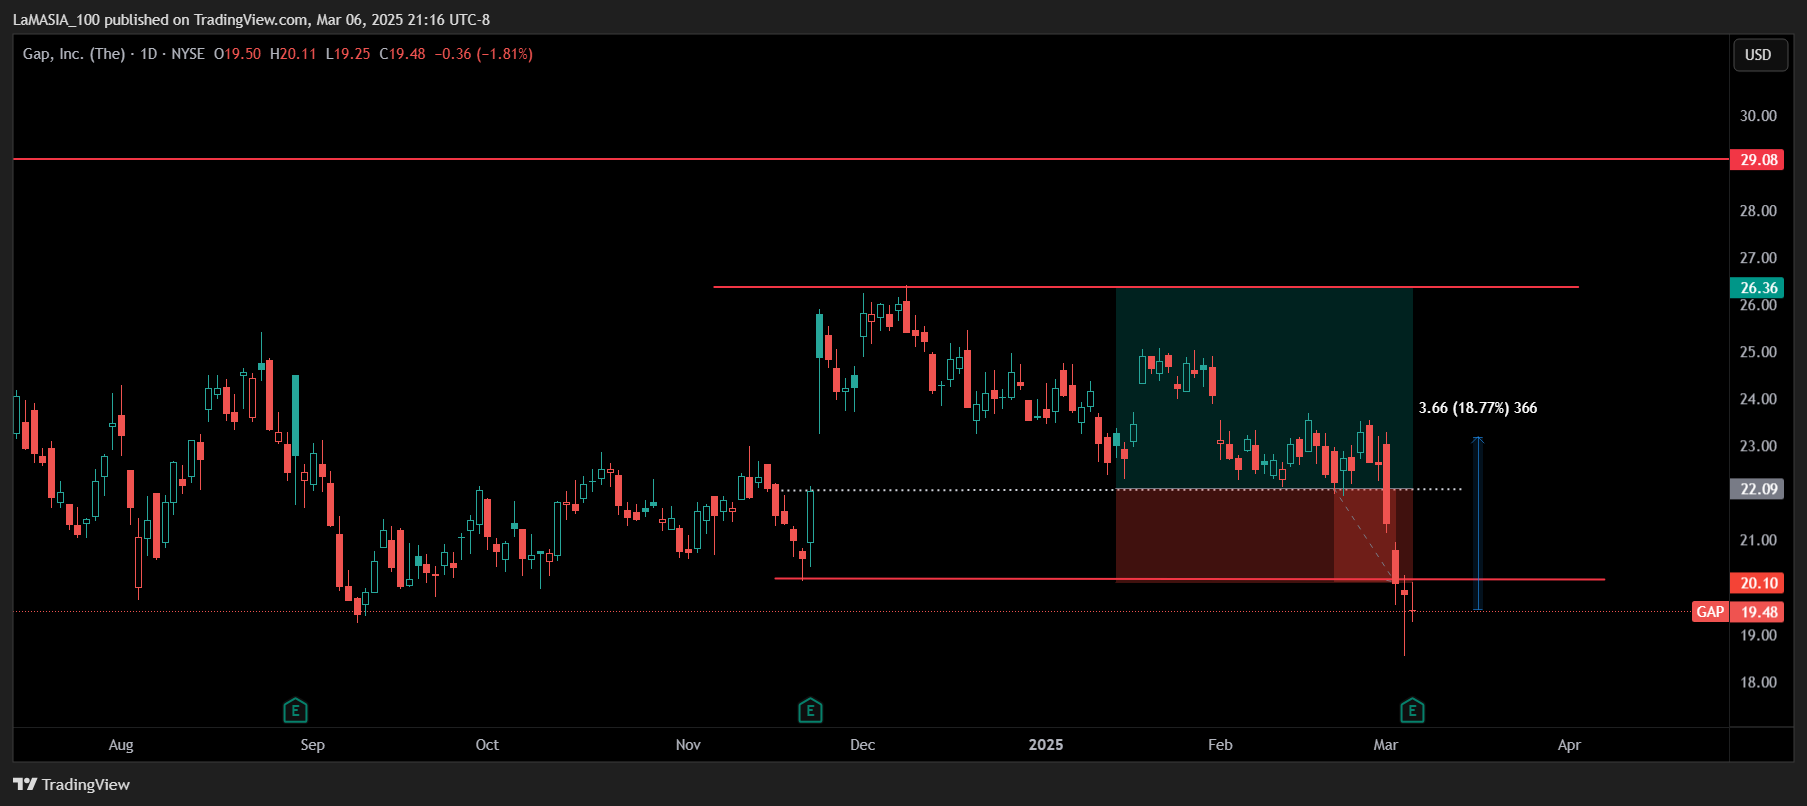Click the O19.50 open value
The image size is (1807, 806).
pos(237,54)
